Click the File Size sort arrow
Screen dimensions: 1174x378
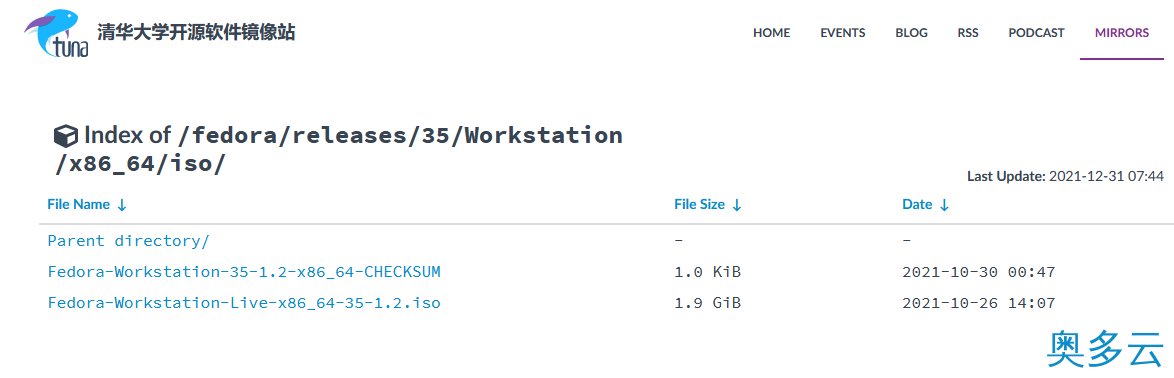tap(737, 205)
